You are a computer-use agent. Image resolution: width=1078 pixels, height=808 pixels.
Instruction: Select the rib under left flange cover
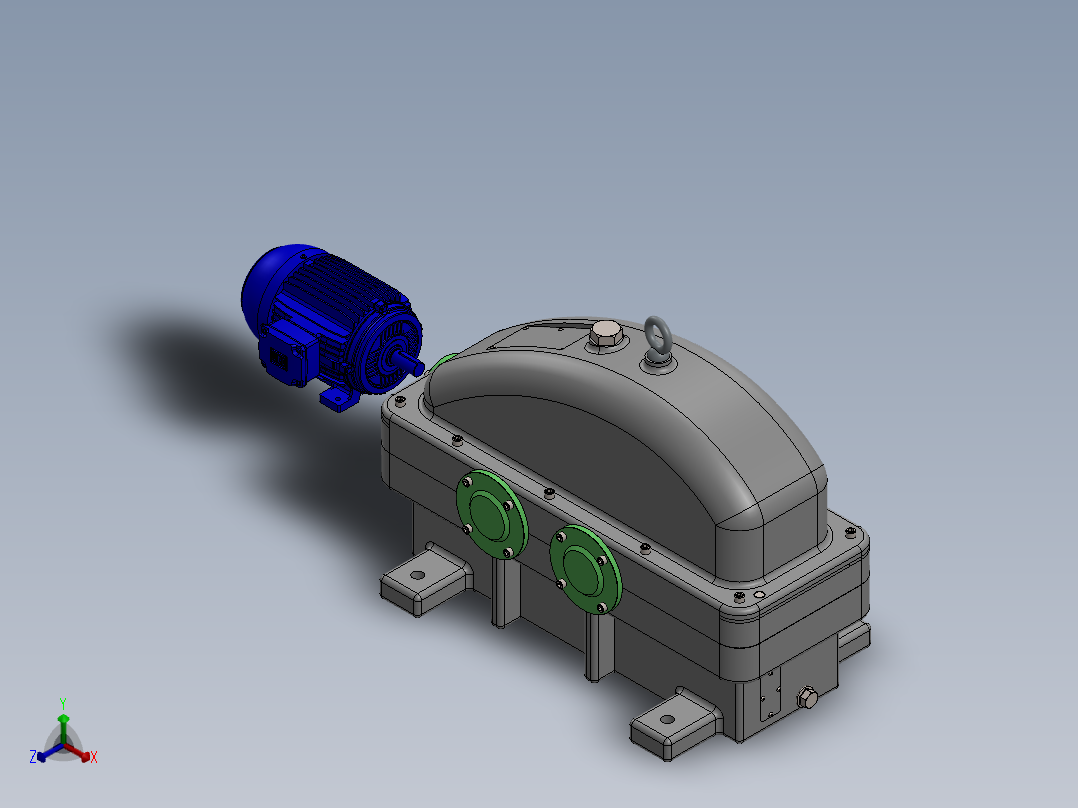pyautogui.click(x=505, y=591)
